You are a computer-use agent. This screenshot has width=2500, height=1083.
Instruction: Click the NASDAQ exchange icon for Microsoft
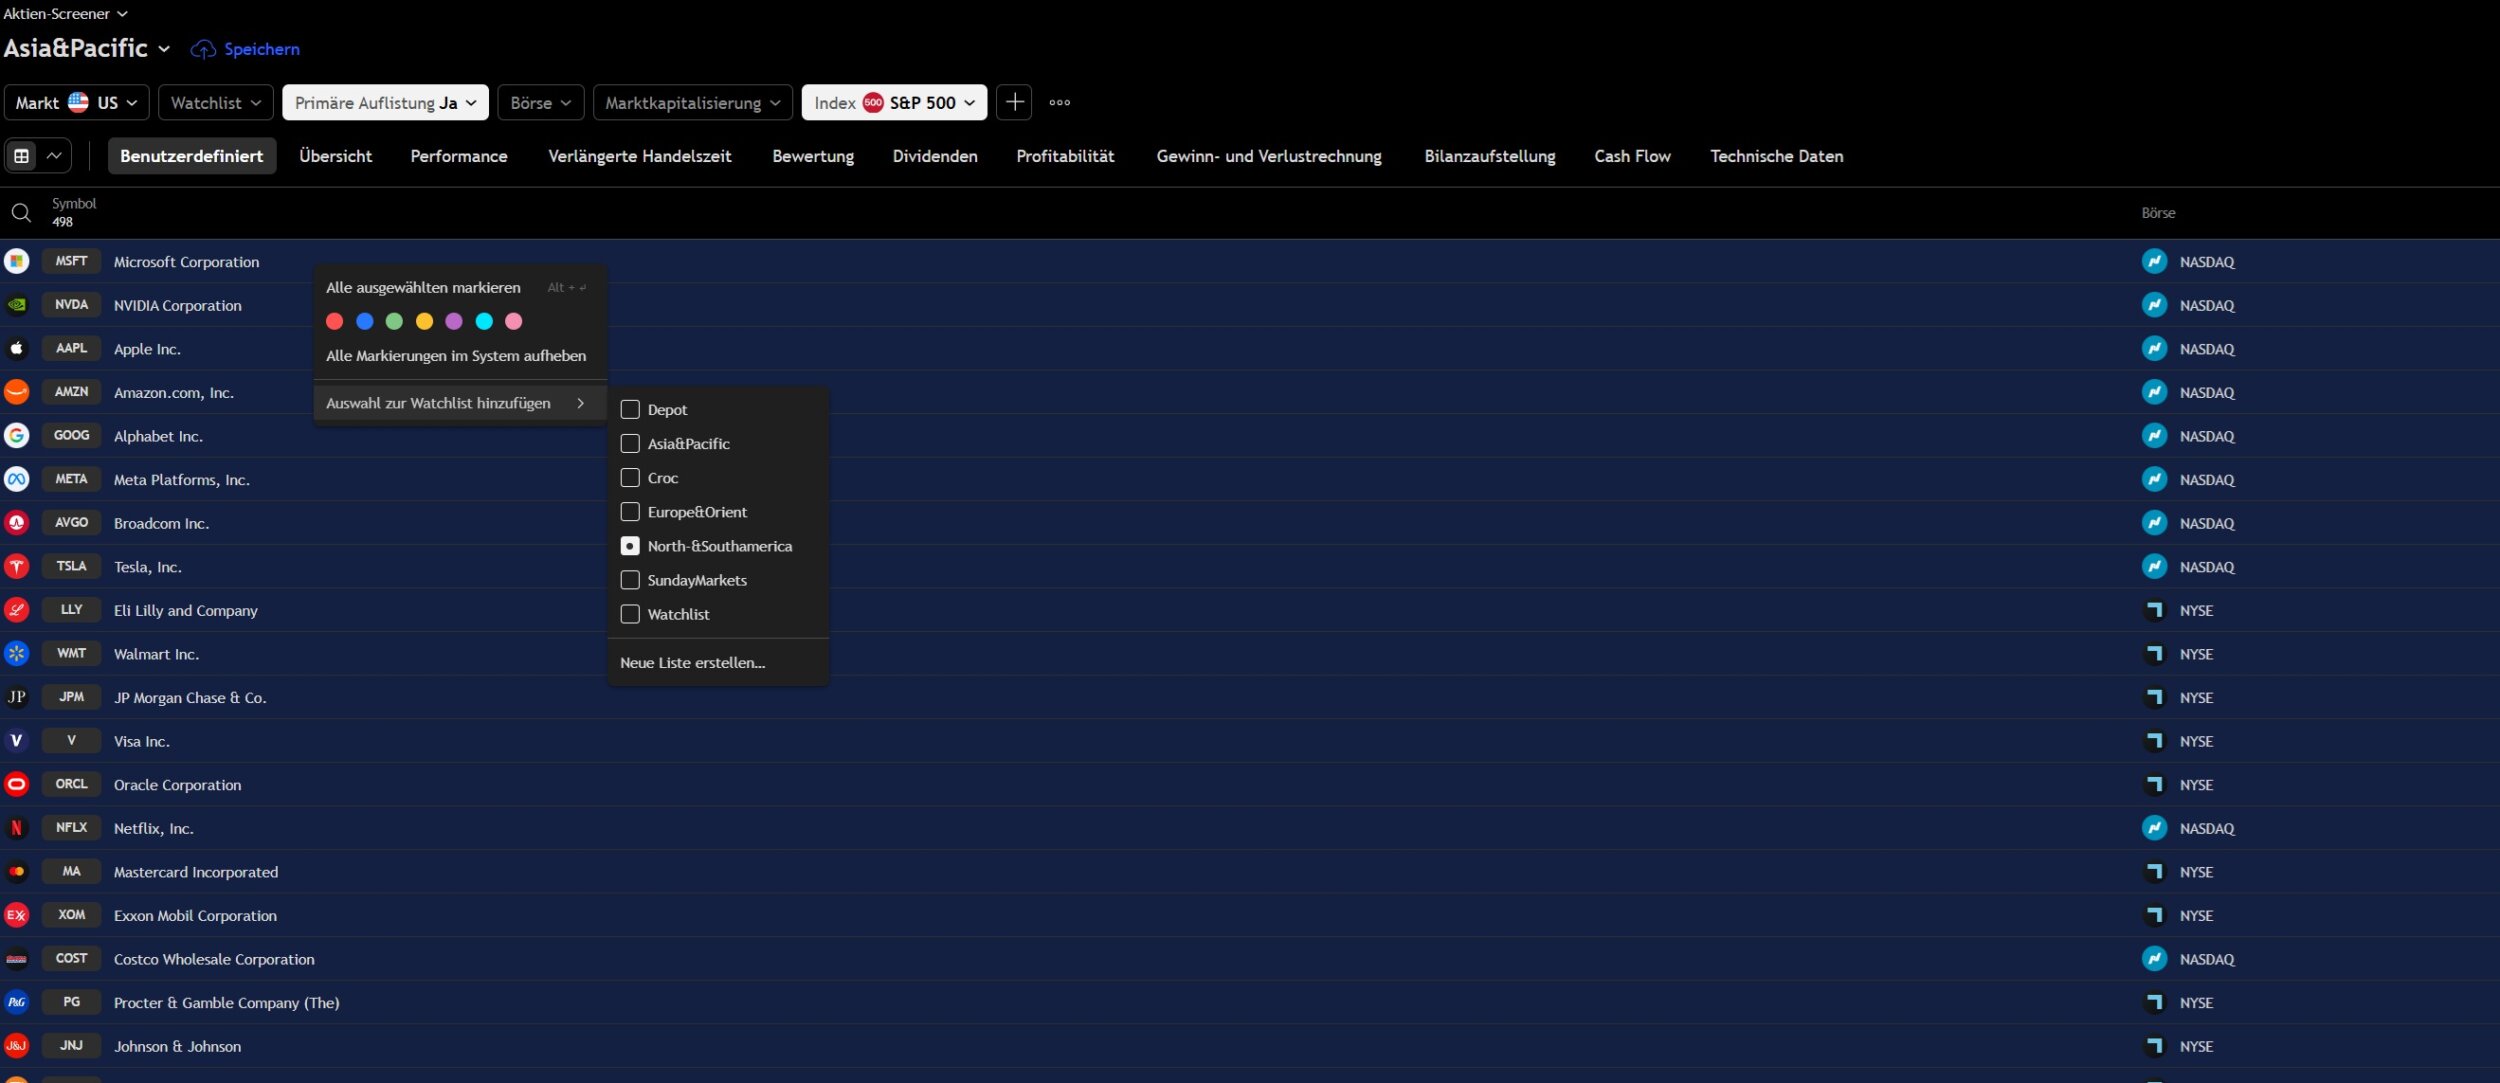[x=2154, y=262]
